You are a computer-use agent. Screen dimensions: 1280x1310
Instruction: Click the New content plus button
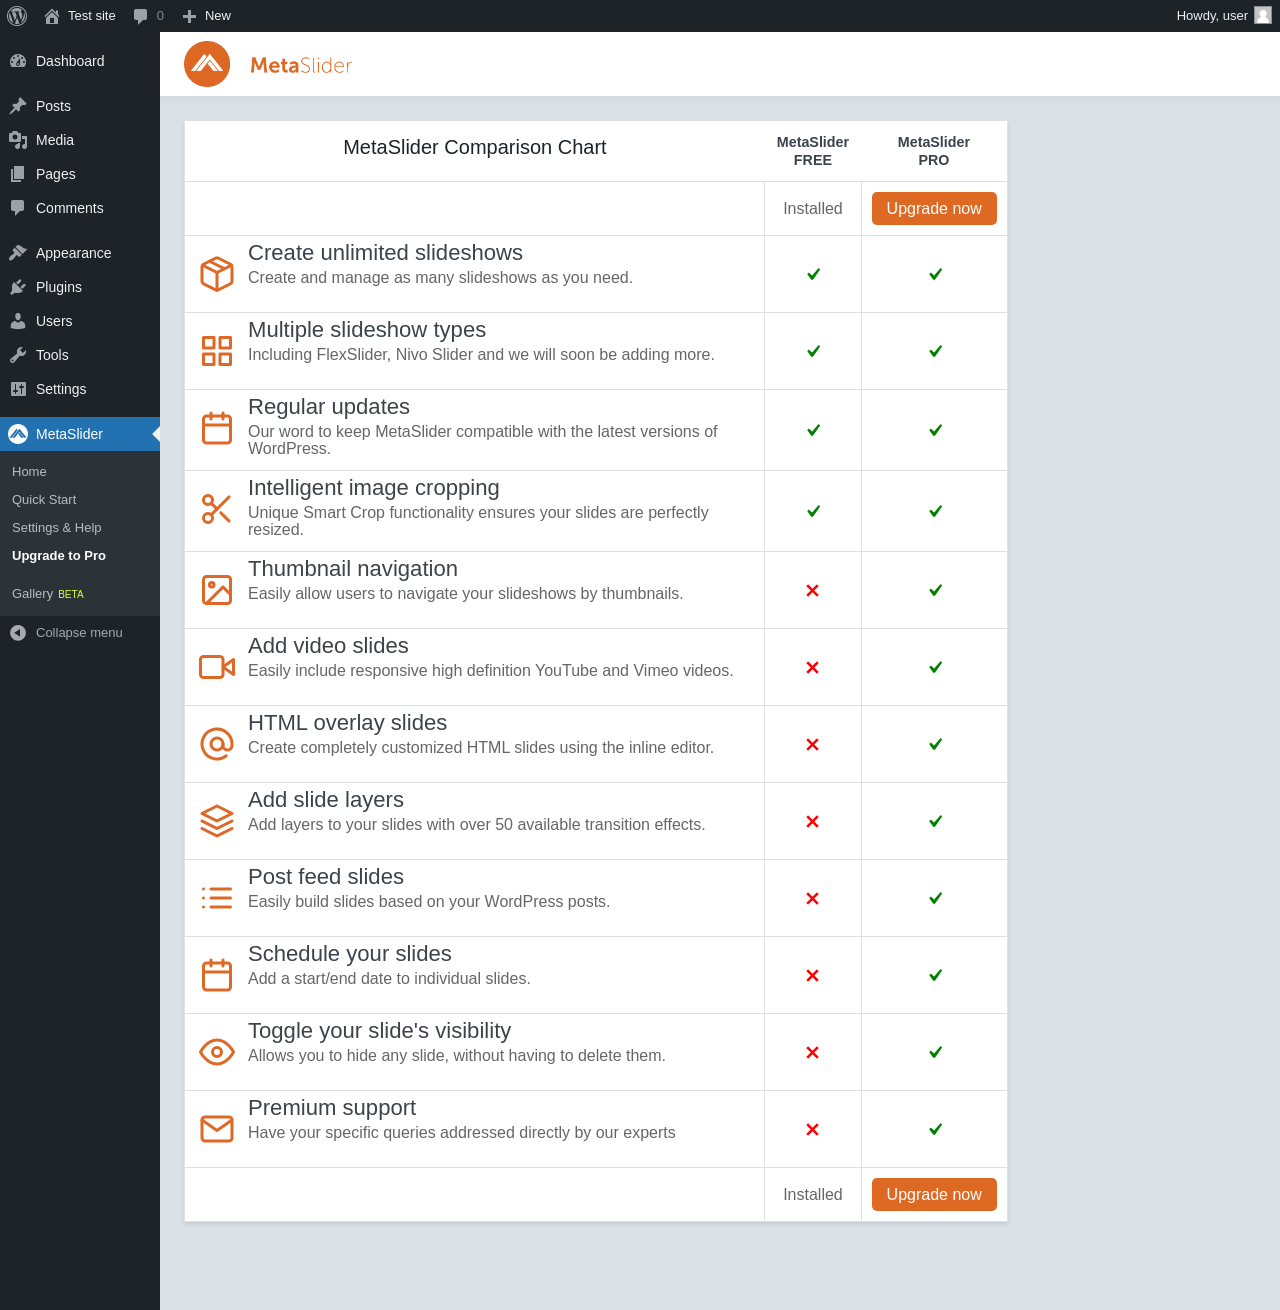[x=207, y=16]
